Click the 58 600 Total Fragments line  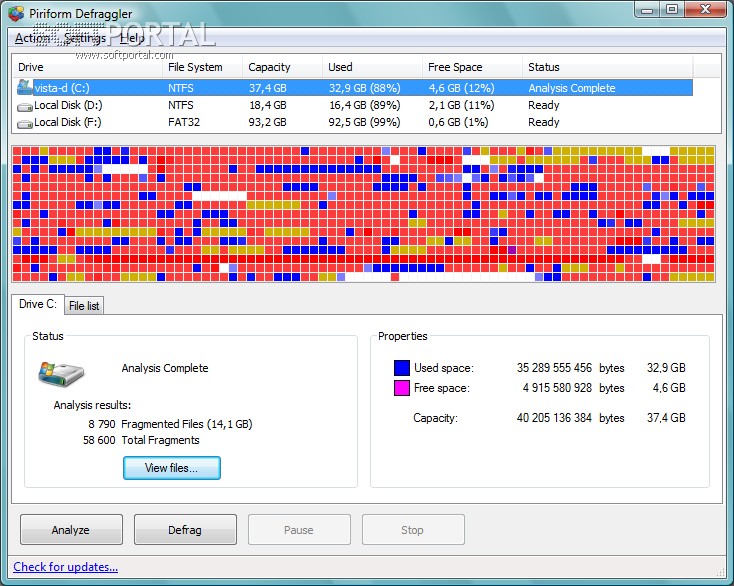[x=141, y=440]
